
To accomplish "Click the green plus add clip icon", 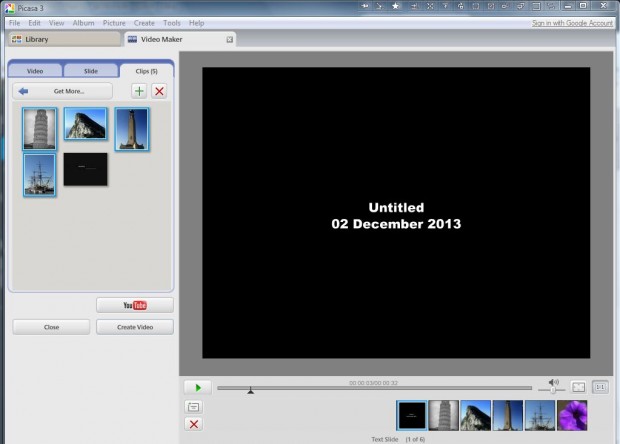I will click(x=138, y=91).
